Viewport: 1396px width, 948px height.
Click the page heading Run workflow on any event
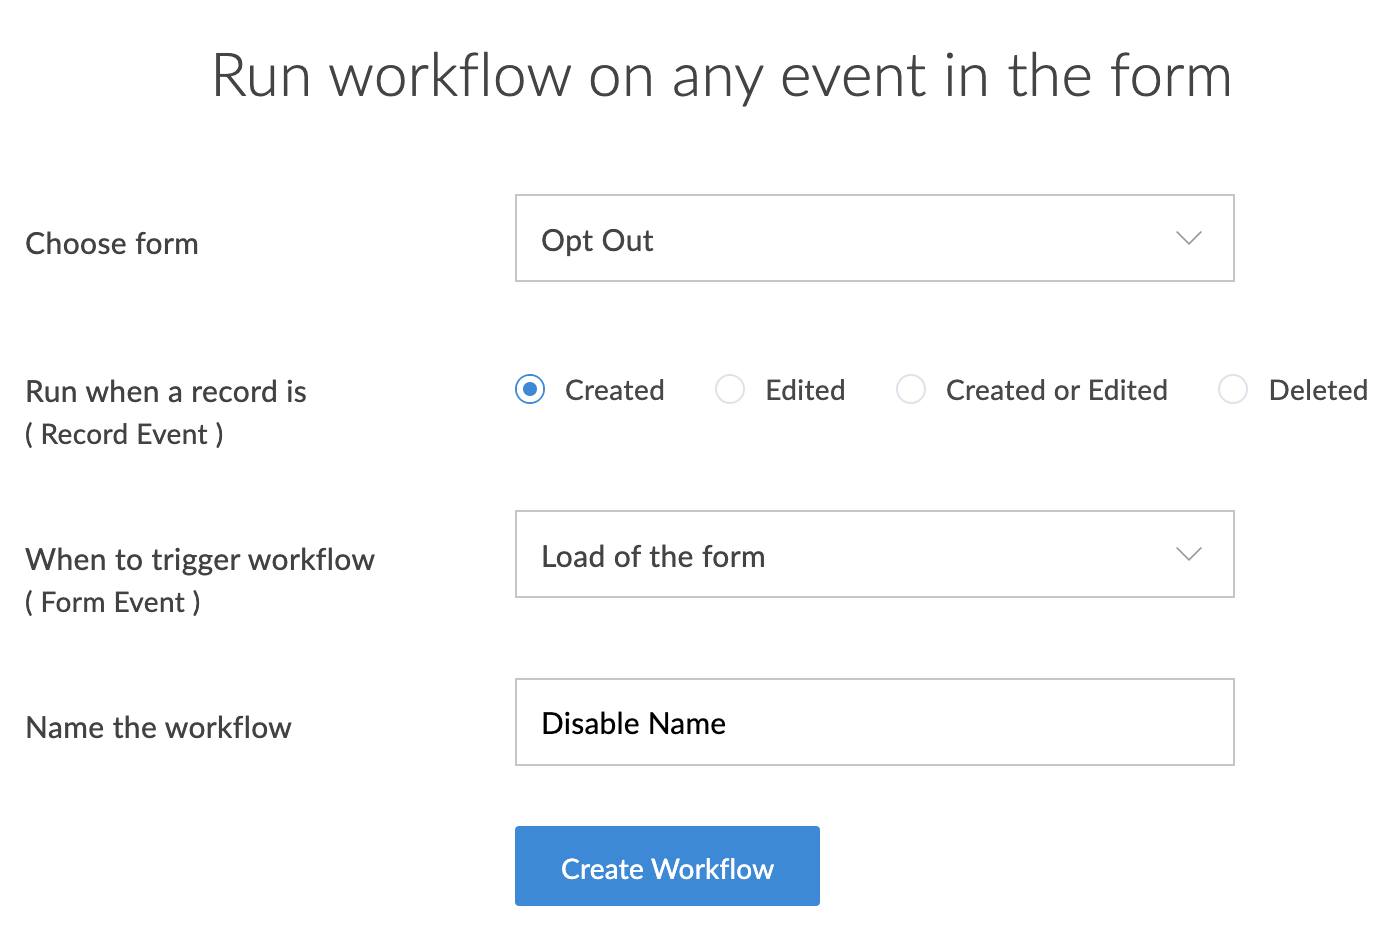(721, 76)
